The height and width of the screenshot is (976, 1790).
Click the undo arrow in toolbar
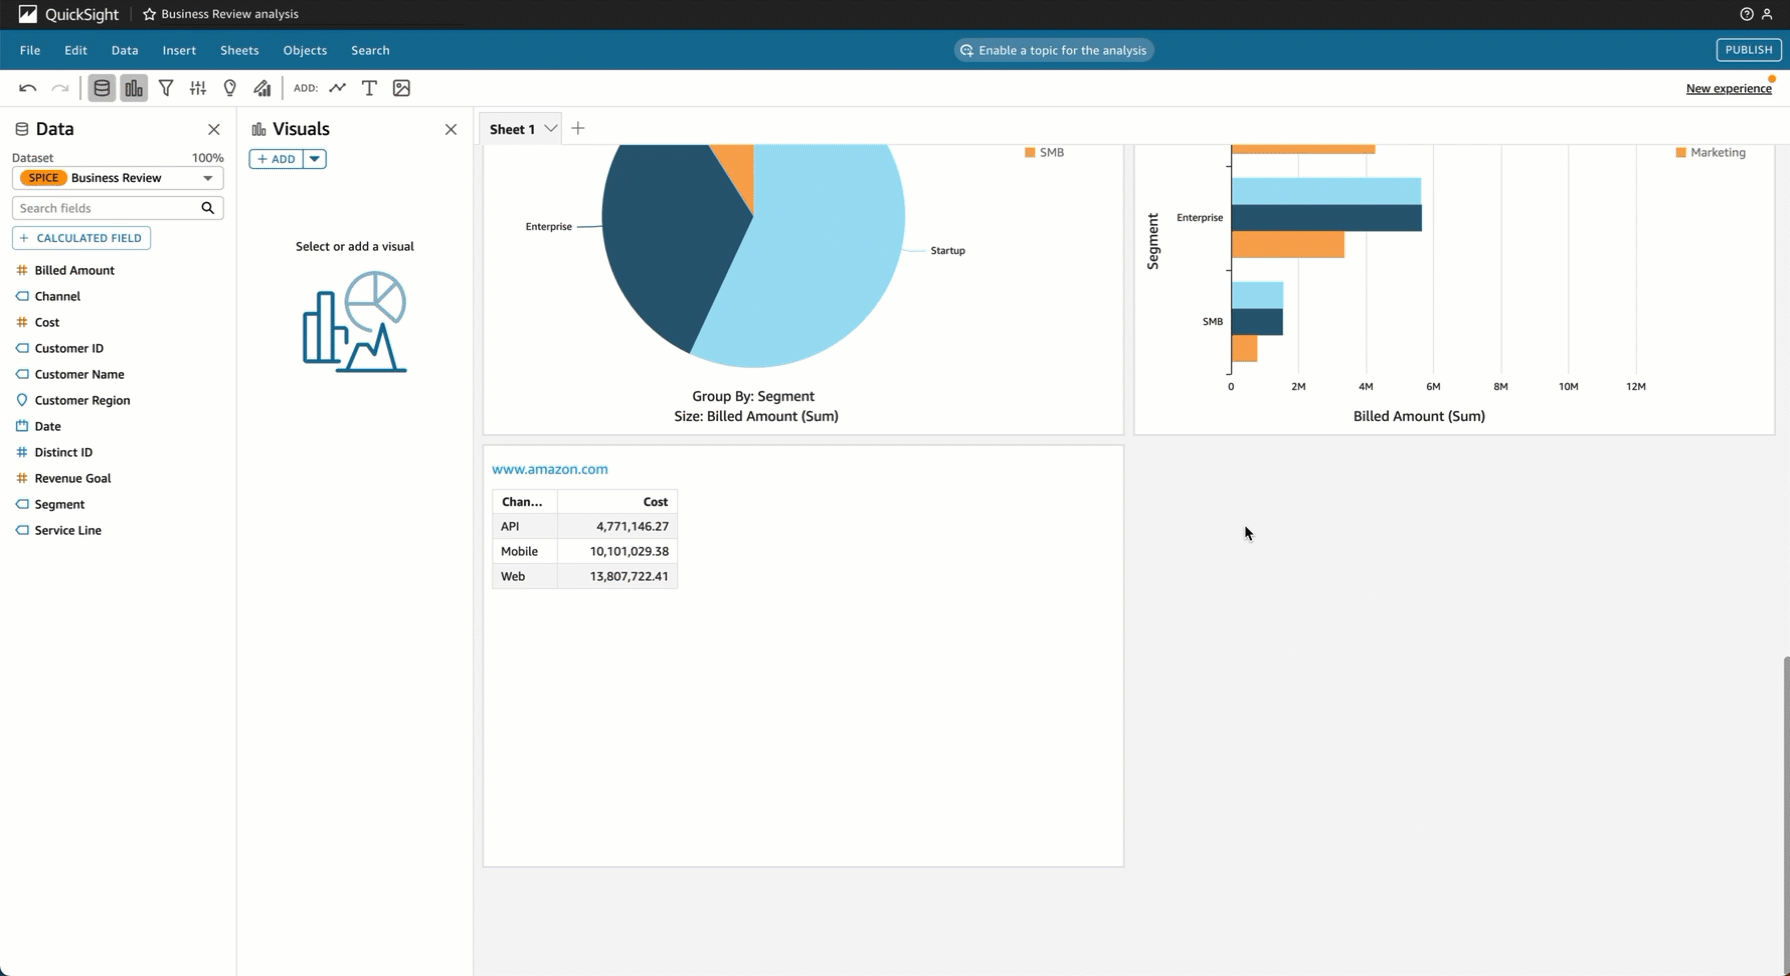coord(27,88)
